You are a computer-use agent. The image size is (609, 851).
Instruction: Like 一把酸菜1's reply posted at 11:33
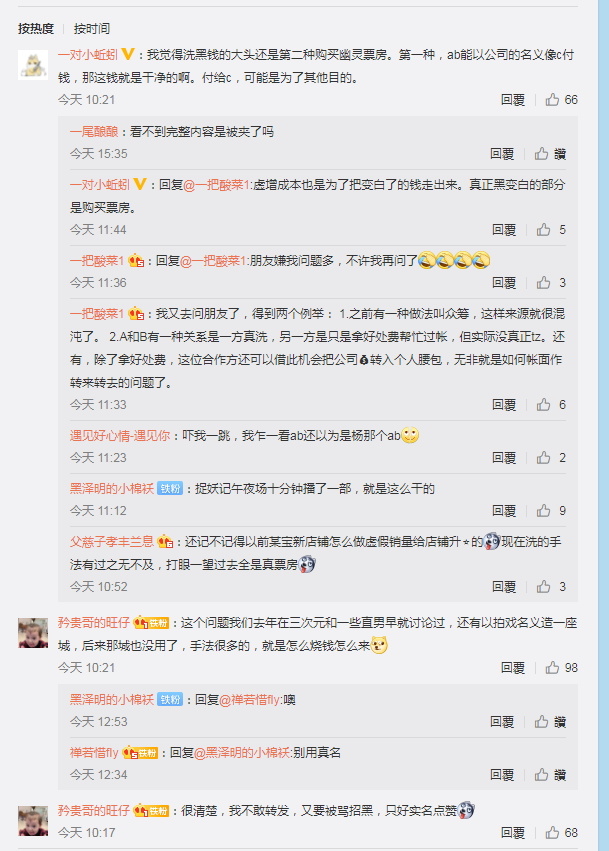click(x=551, y=405)
